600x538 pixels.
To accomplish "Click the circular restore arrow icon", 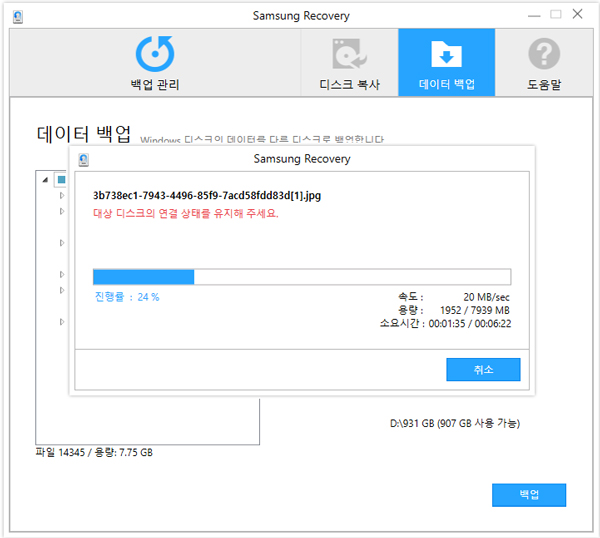I will coord(155,54).
